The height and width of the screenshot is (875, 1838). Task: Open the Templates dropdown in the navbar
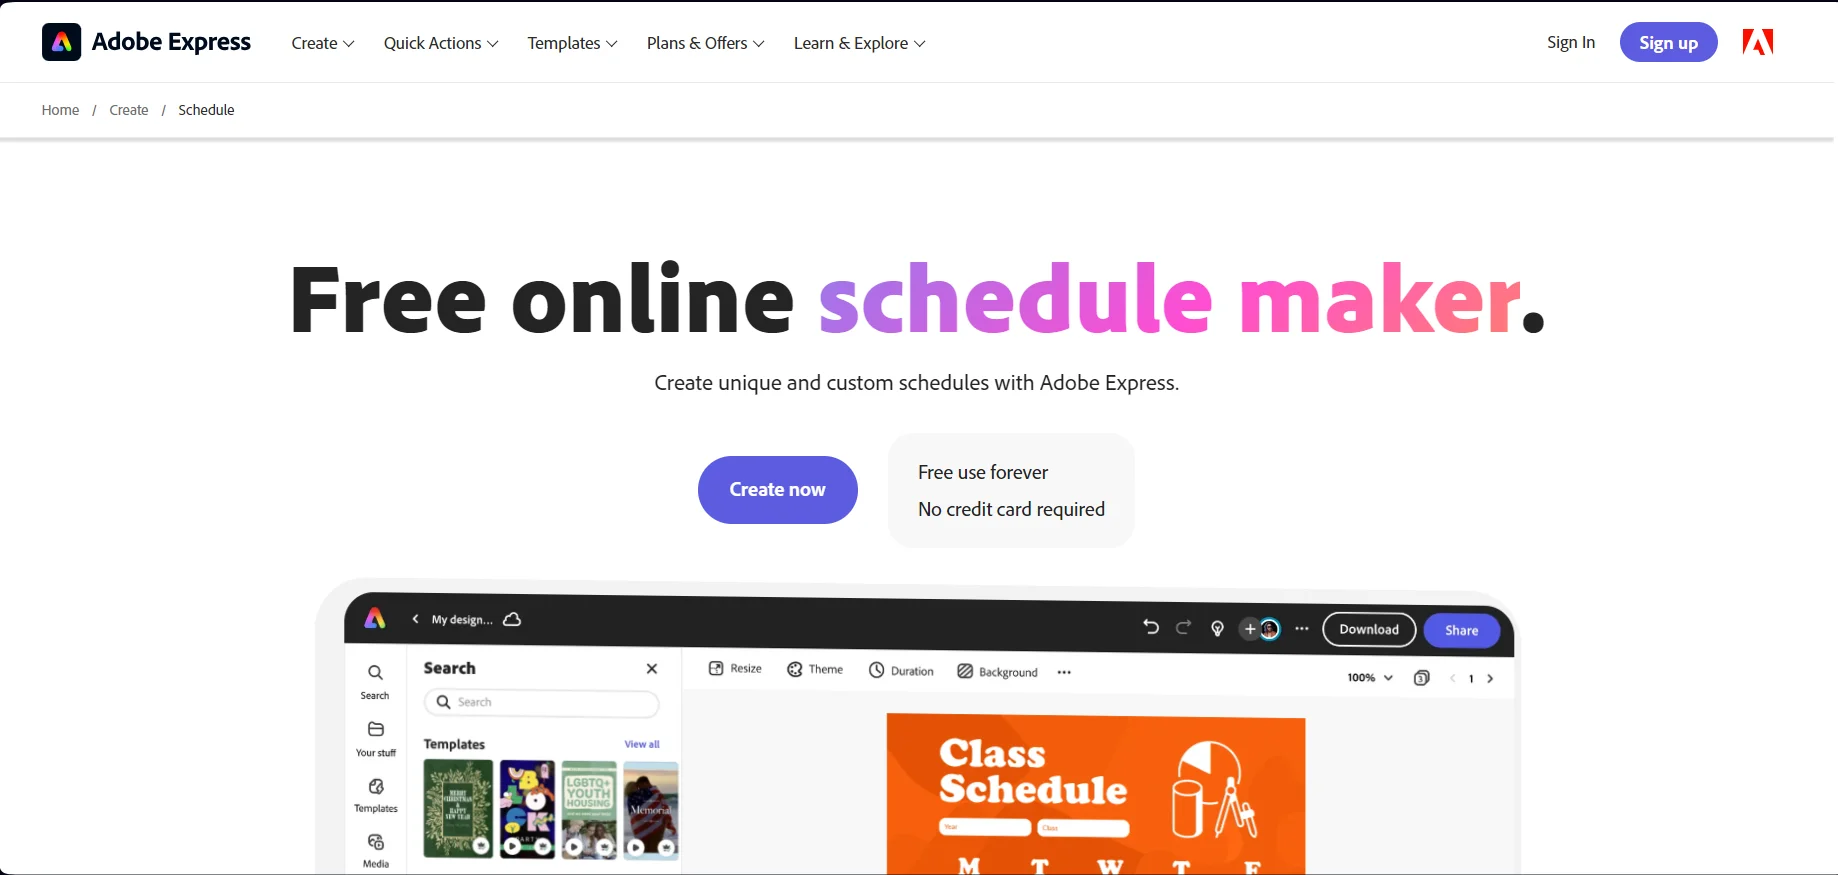point(572,43)
